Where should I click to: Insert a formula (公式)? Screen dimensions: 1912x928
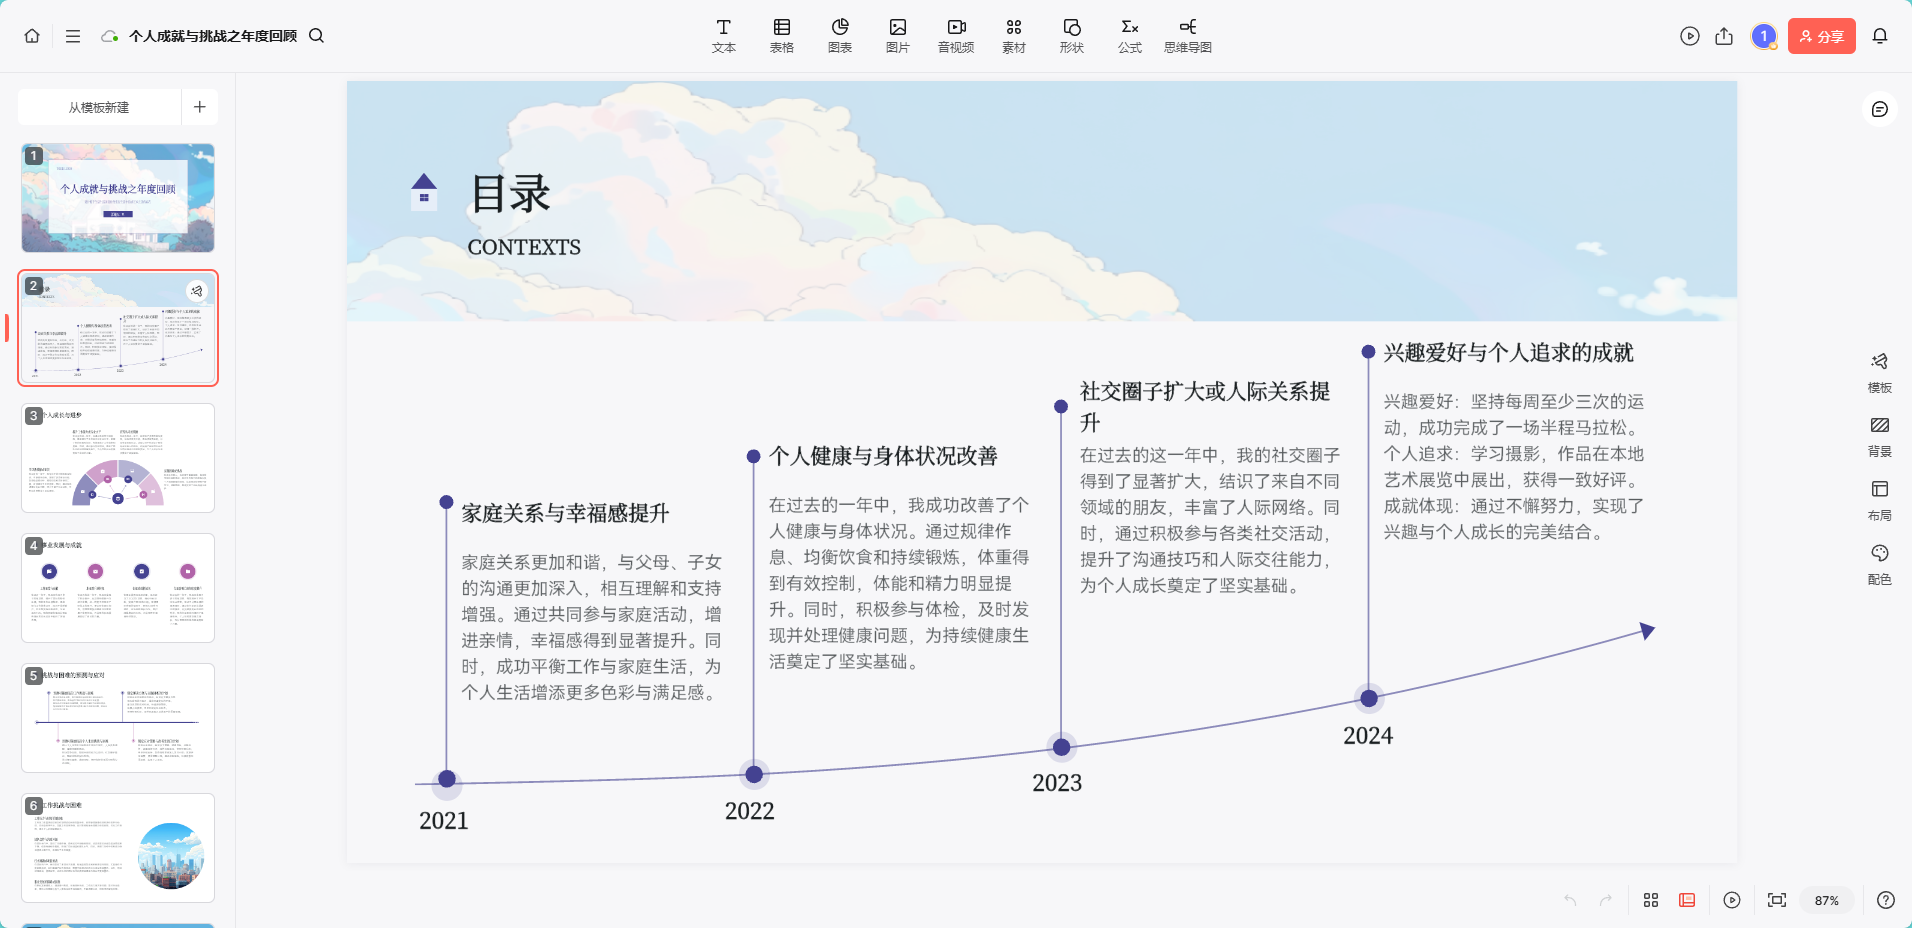[x=1130, y=36]
